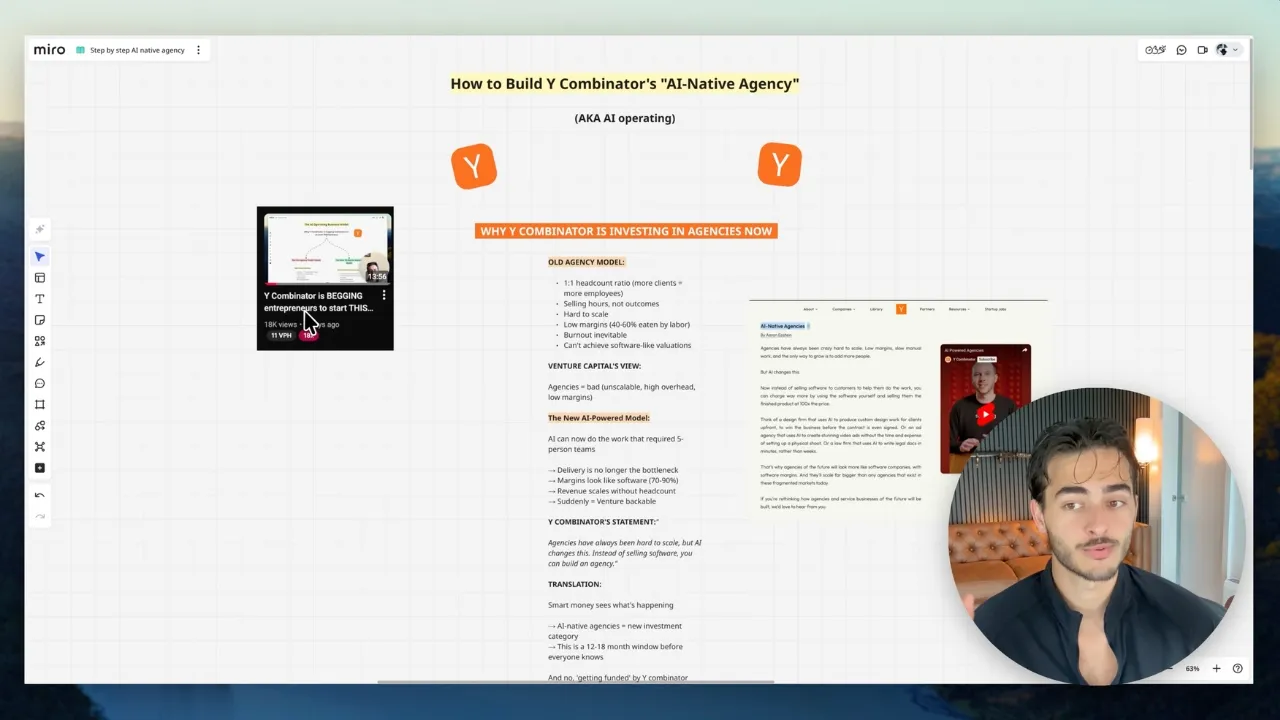
Task: Toggle video call with camera icon
Action: pyautogui.click(x=1203, y=49)
